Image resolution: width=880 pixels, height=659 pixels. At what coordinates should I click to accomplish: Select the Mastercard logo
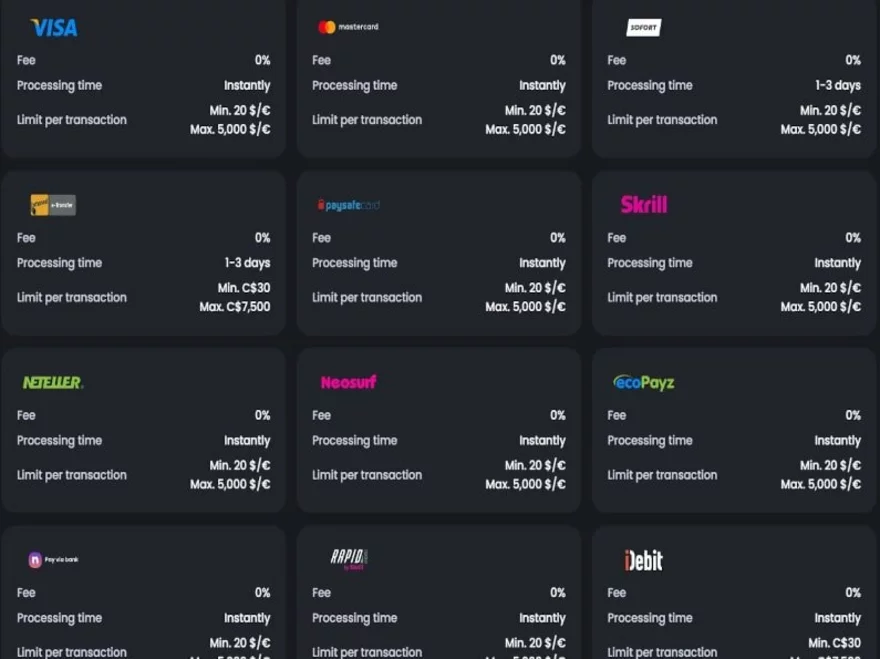(x=348, y=27)
